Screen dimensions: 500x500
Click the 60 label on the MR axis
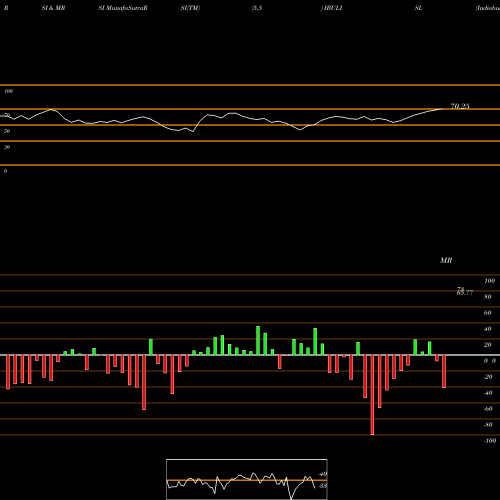488,313
